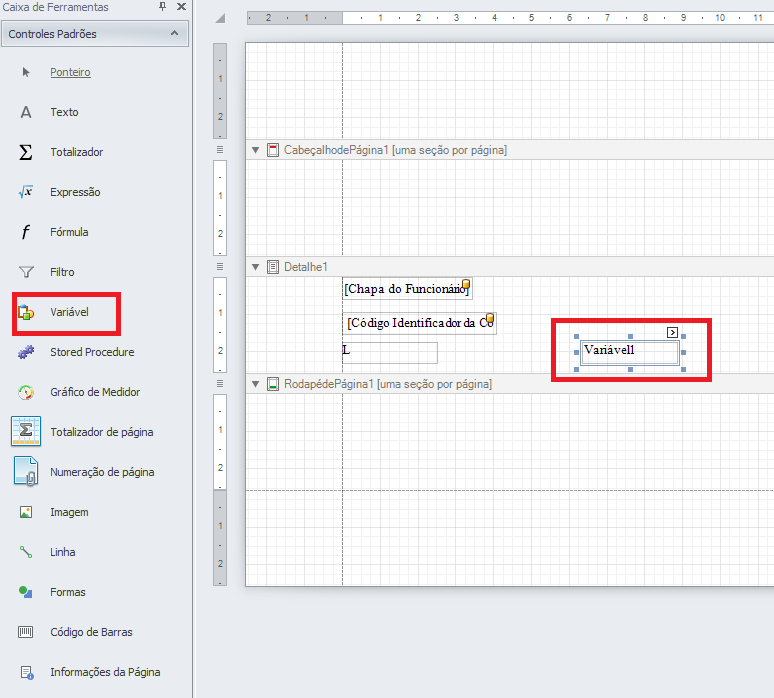Open the smart tag of Variável1 control
This screenshot has height=698, width=774.
click(672, 332)
